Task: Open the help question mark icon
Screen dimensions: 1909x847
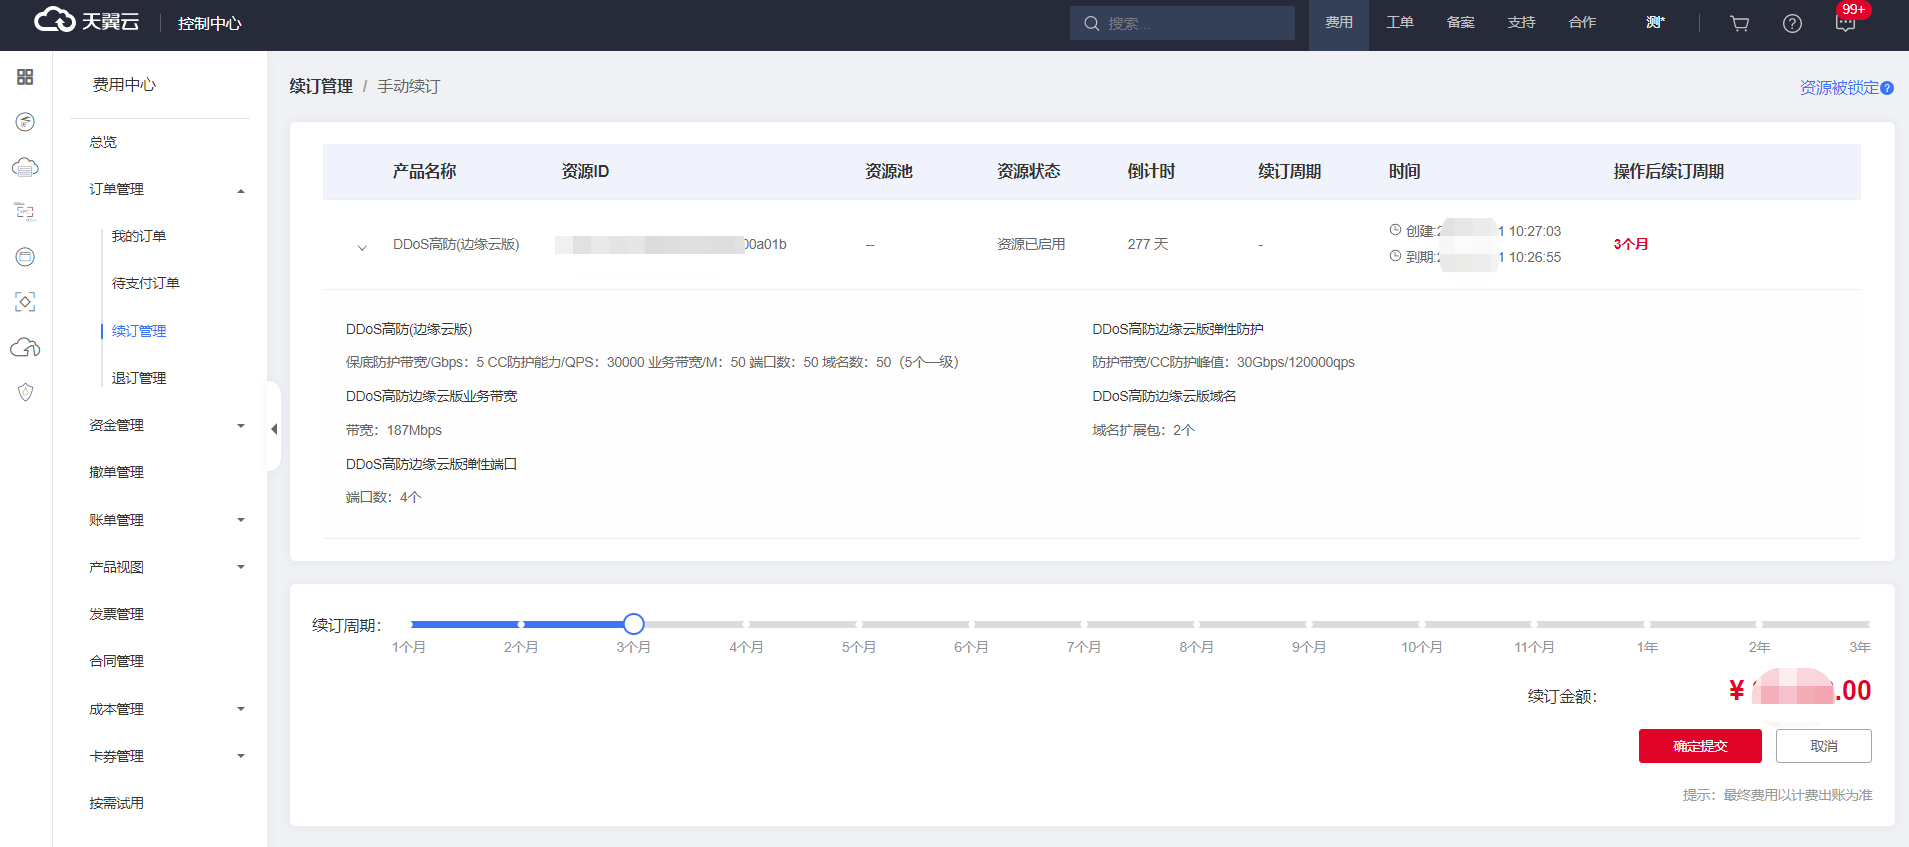Action: tap(1792, 23)
